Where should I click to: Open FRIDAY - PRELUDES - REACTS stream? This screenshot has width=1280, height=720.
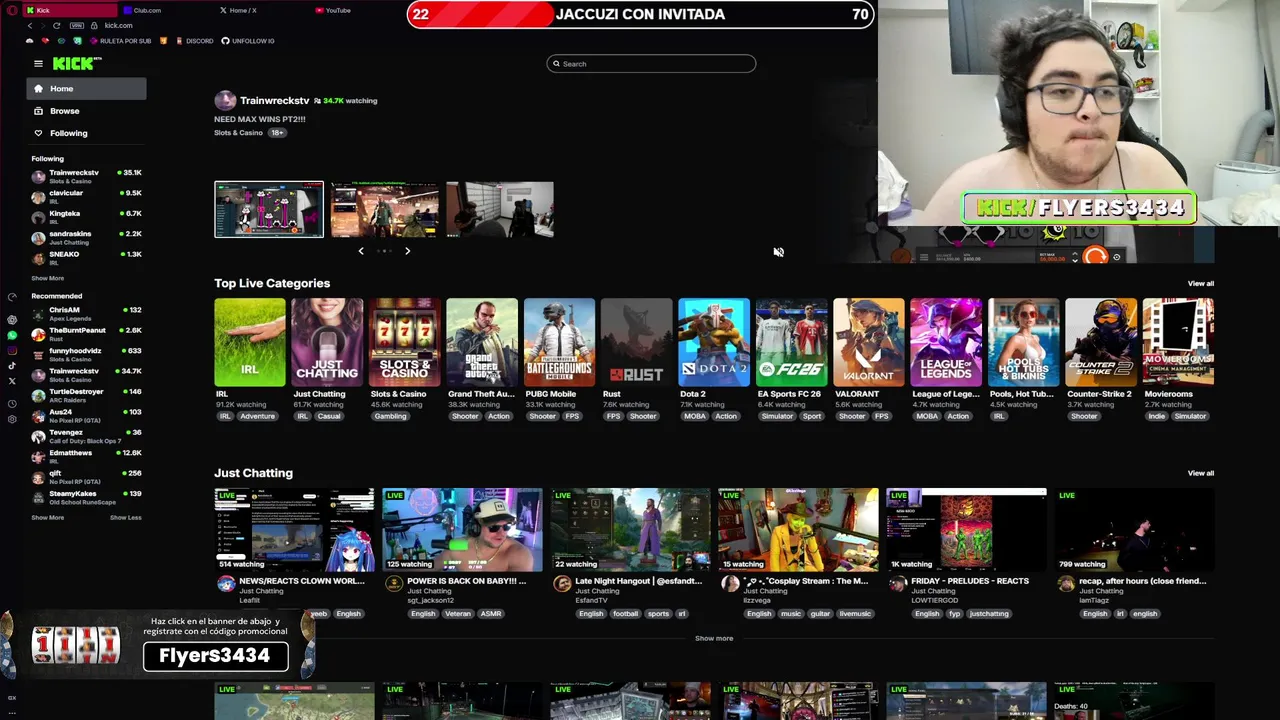[966, 530]
